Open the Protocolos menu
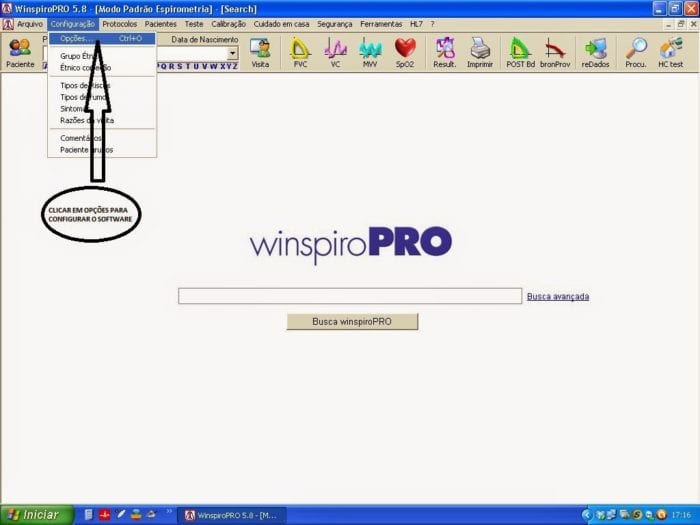The height and width of the screenshot is (525, 700). click(x=120, y=24)
